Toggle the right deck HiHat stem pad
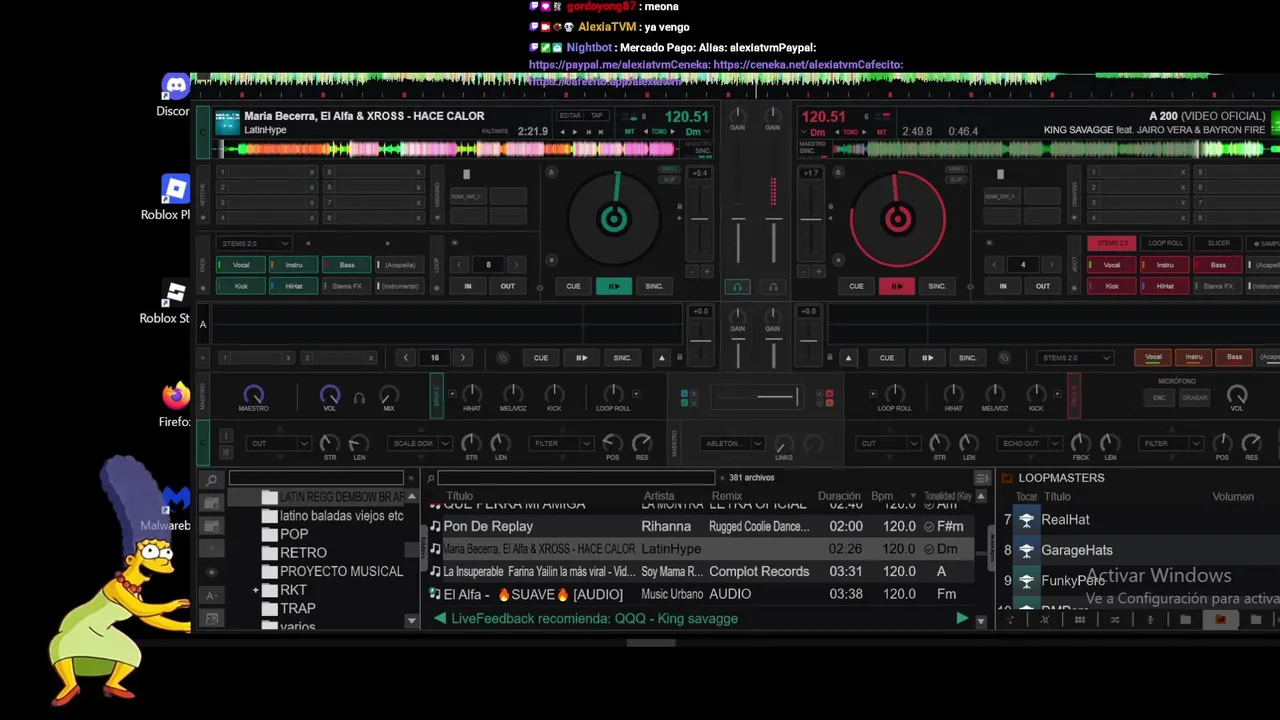Image resolution: width=1280 pixels, height=720 pixels. pos(1165,286)
